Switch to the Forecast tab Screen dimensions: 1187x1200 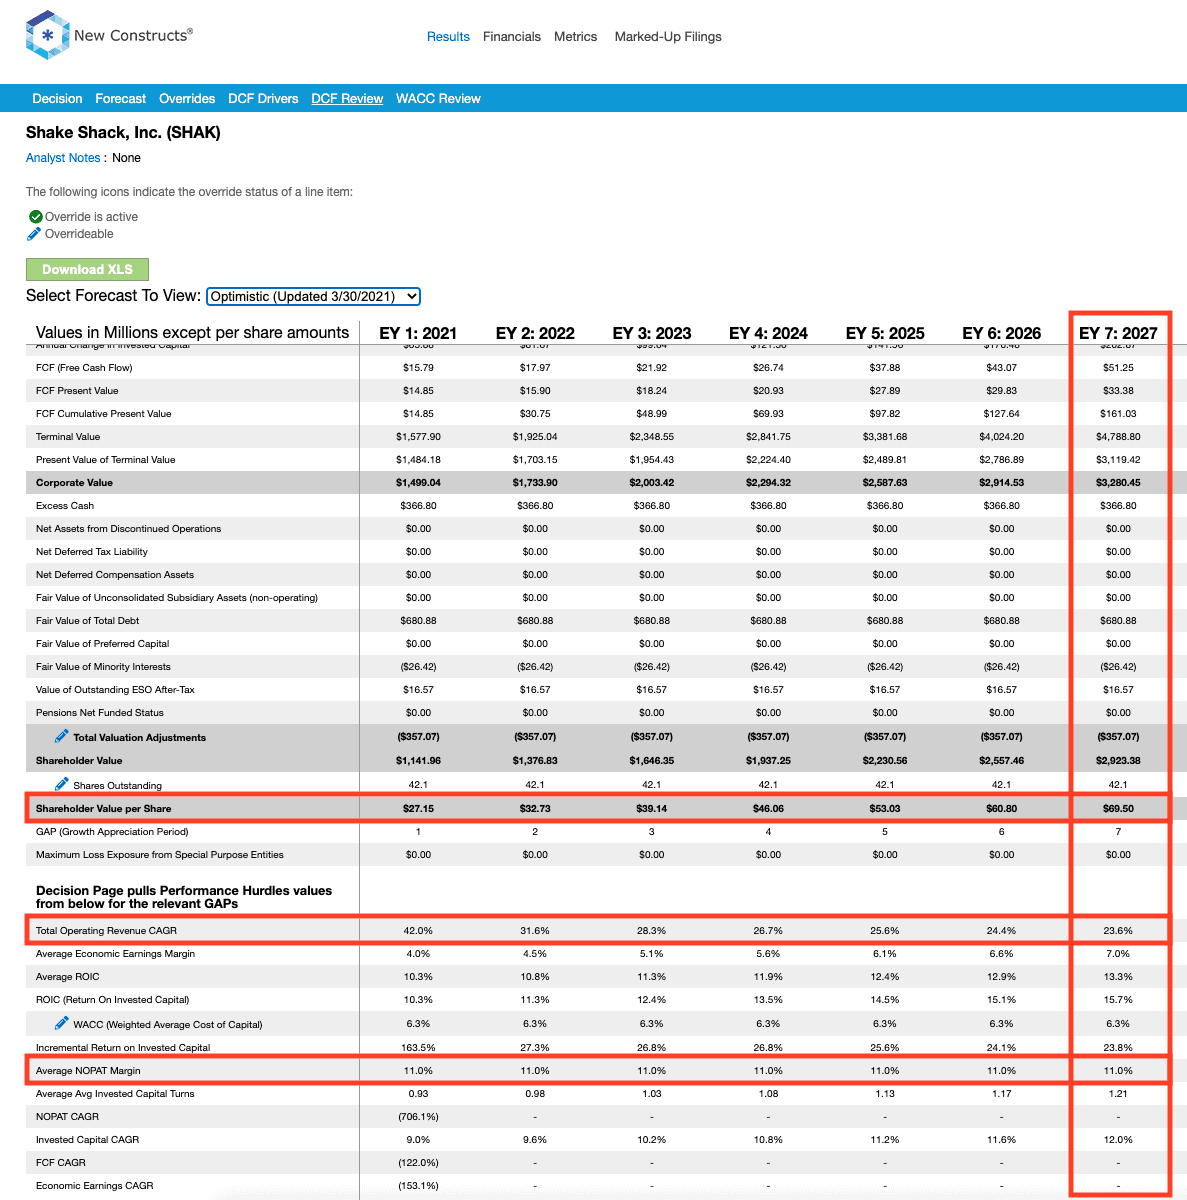pyautogui.click(x=121, y=99)
